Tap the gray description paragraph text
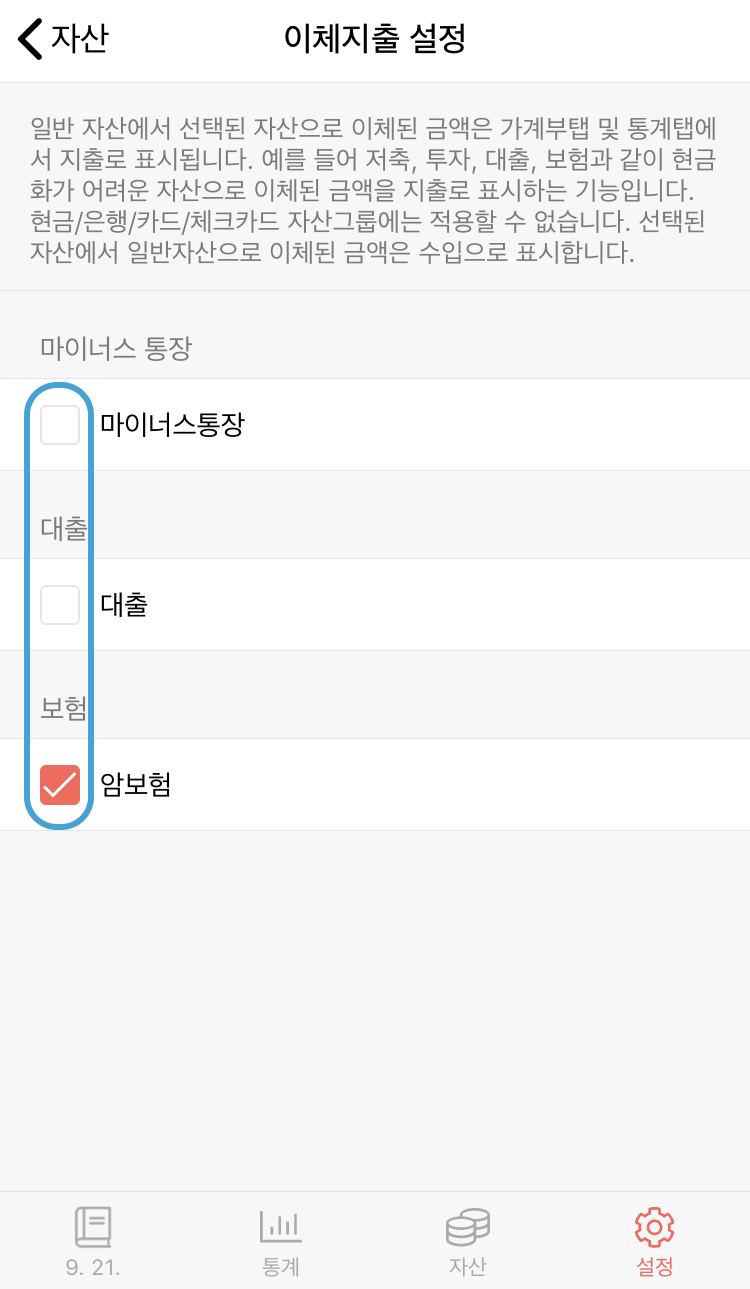750x1289 pixels. coord(375,190)
